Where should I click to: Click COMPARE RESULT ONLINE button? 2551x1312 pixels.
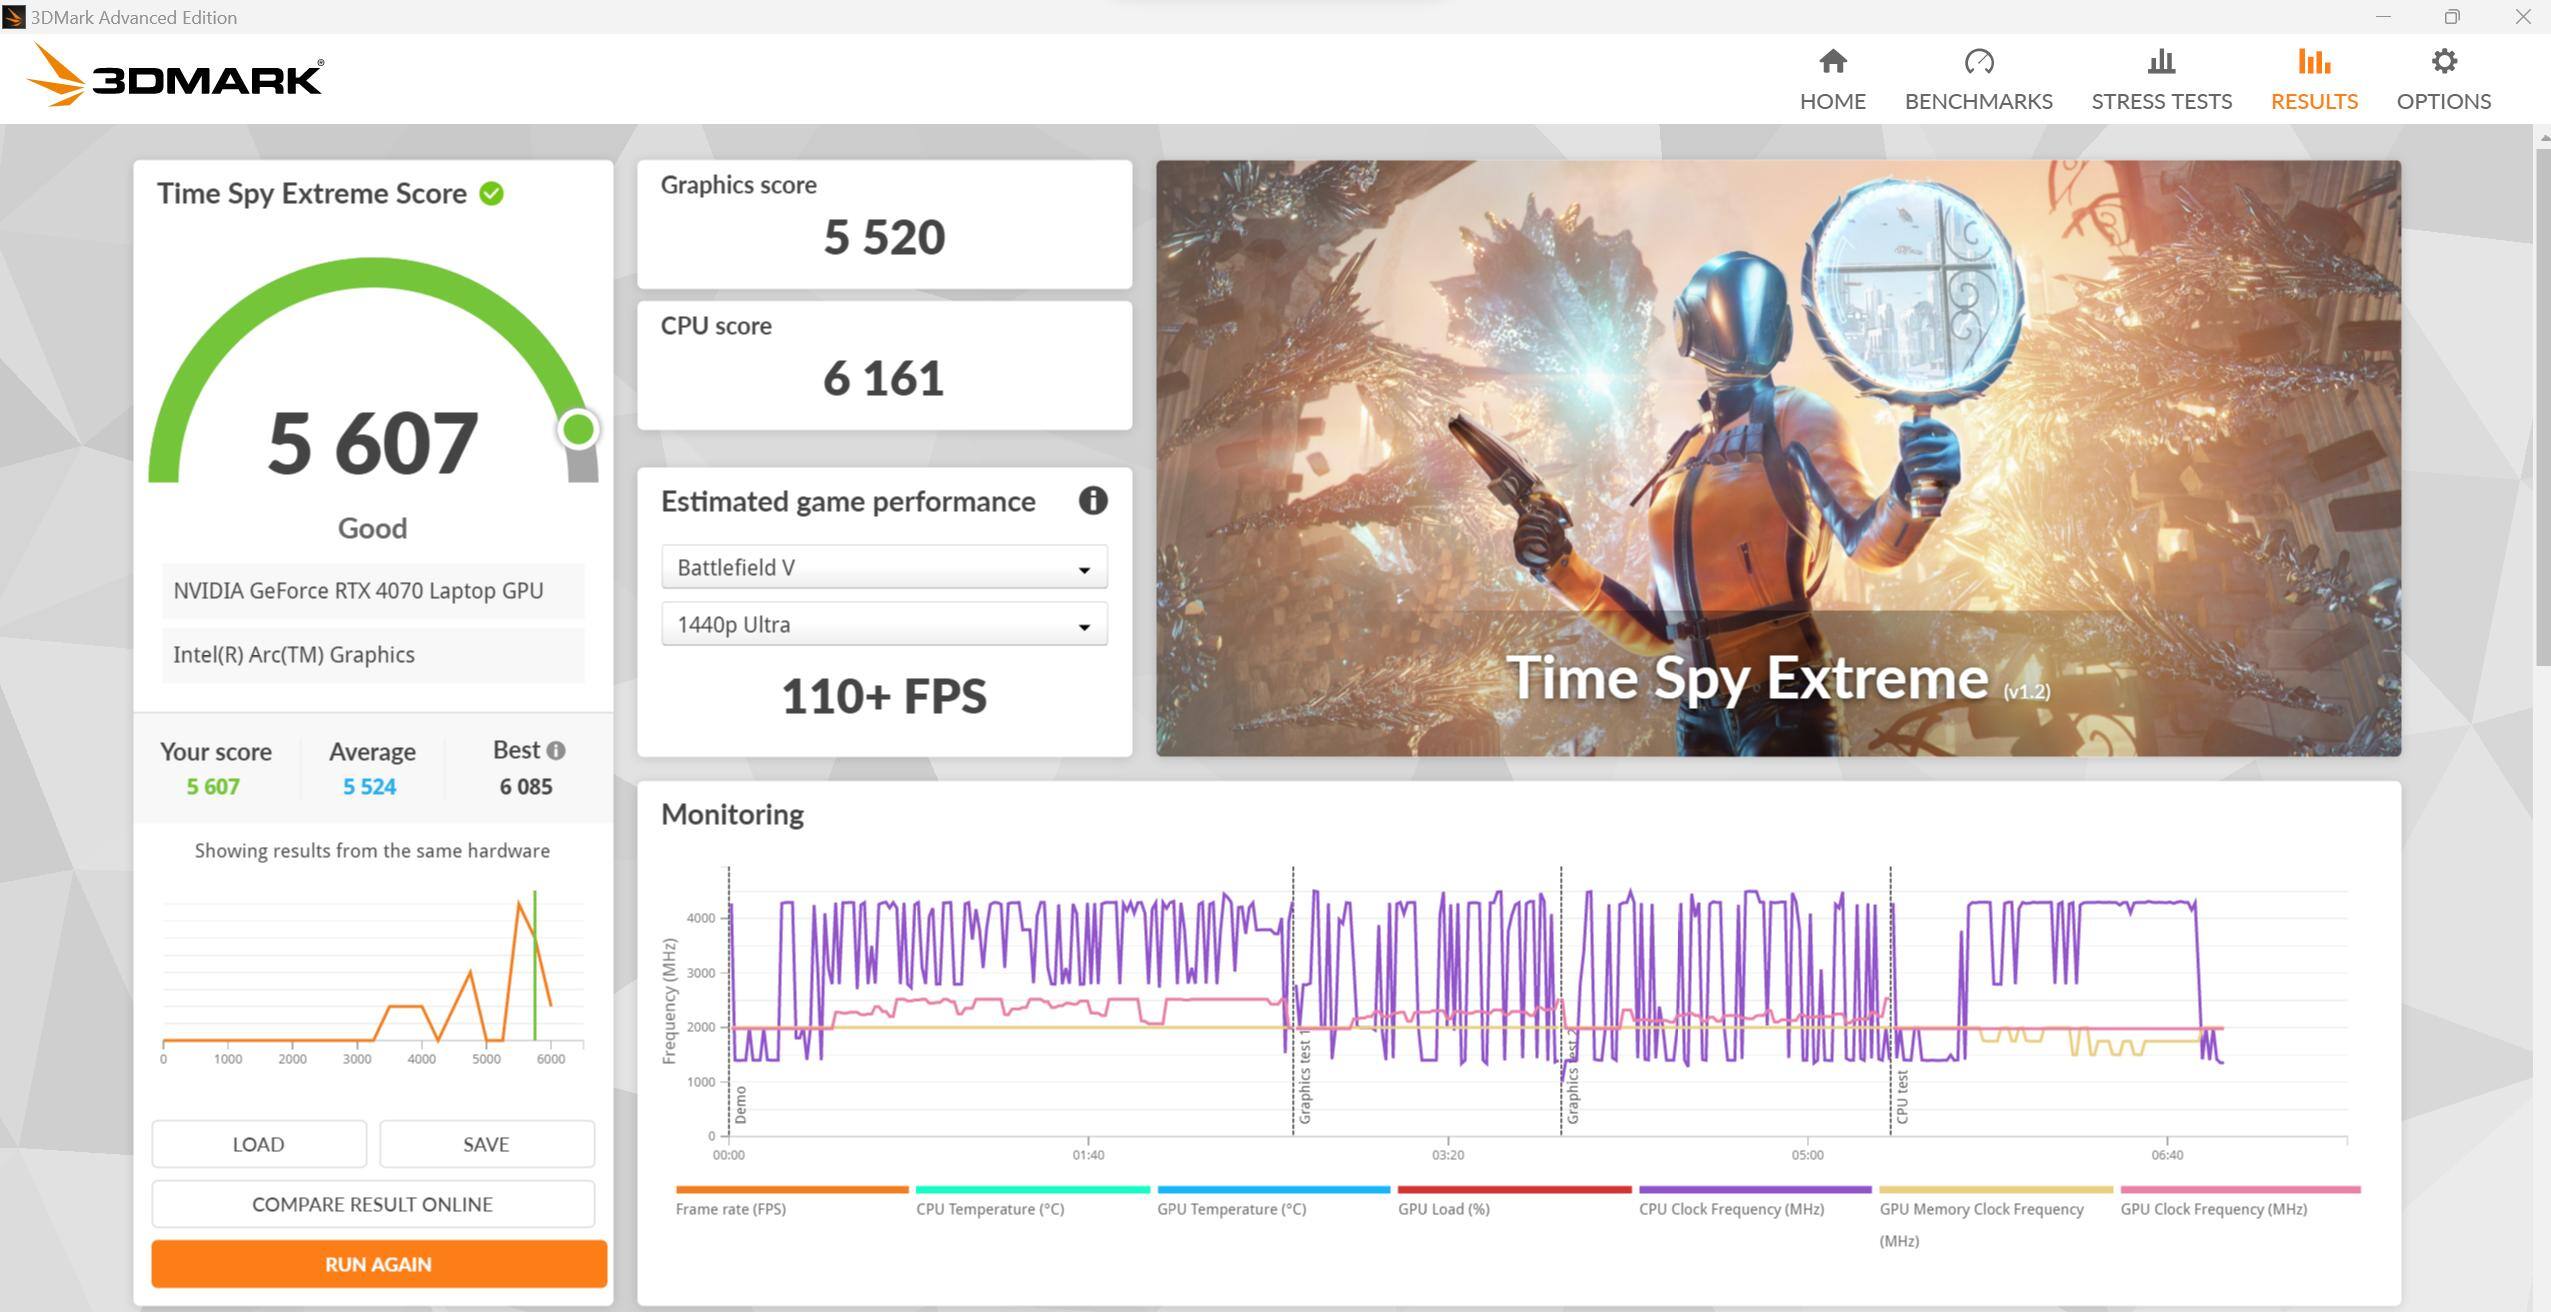(x=372, y=1204)
